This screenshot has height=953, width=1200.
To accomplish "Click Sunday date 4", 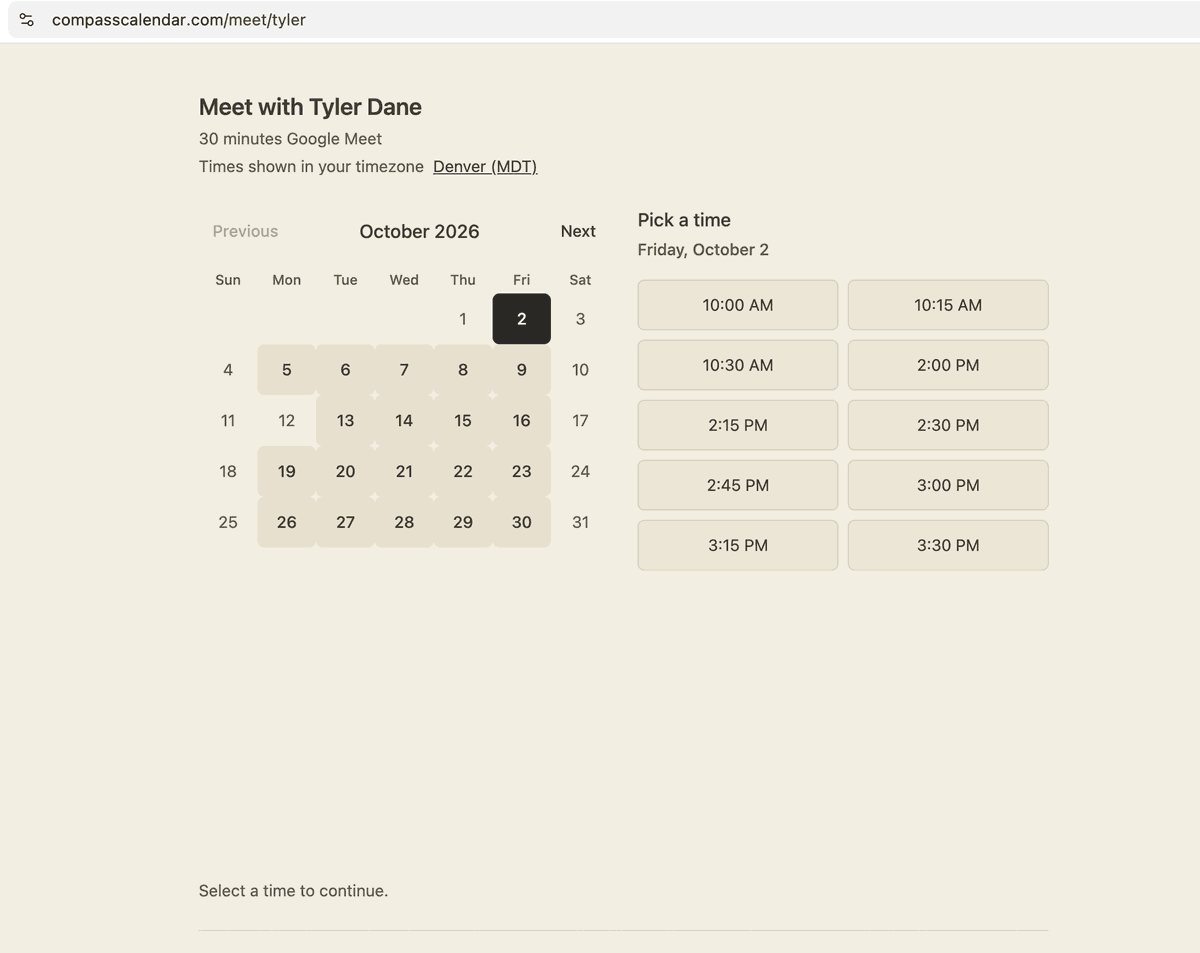I will pyautogui.click(x=228, y=370).
